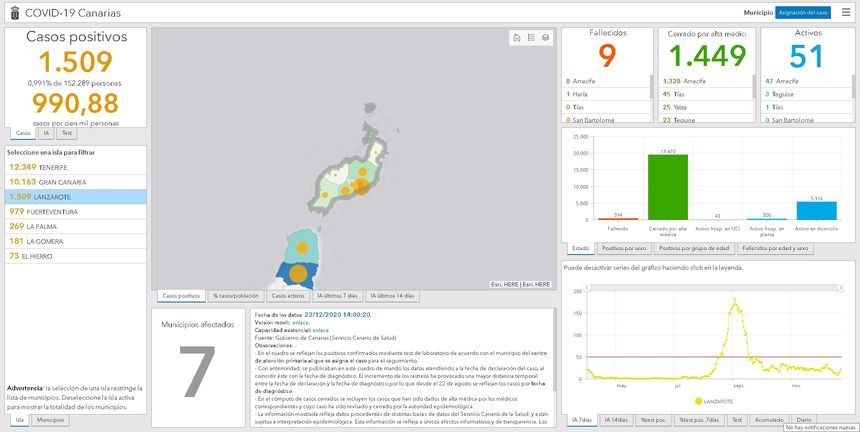
Task: Click the Canarias government crest logo
Action: pos(9,12)
